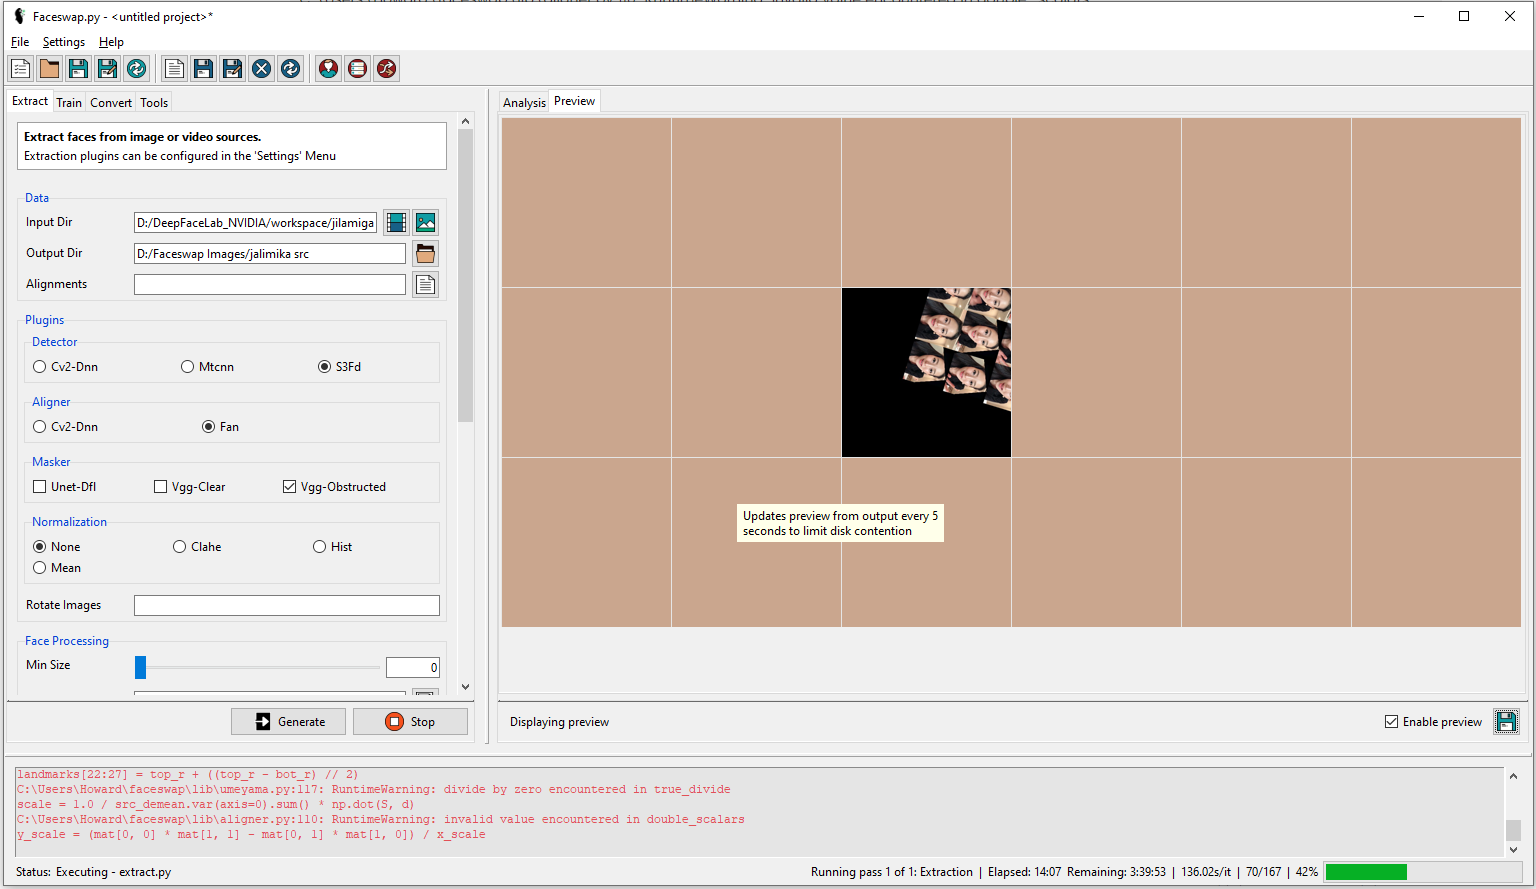Image resolution: width=1536 pixels, height=889 pixels.
Task: Open the Analysis tab
Action: click(524, 102)
